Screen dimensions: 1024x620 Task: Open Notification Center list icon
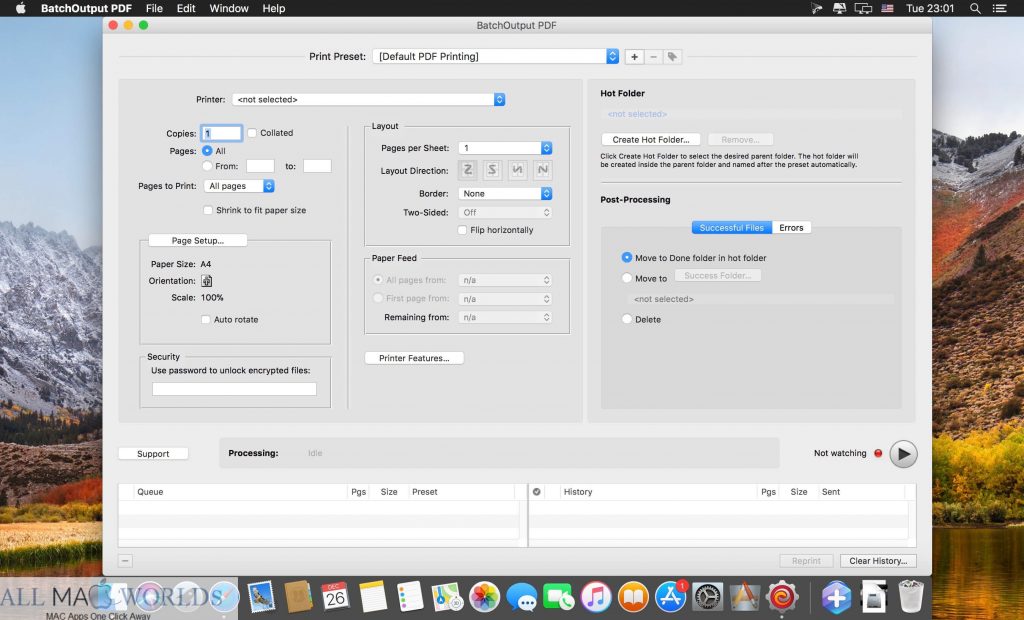1000,8
